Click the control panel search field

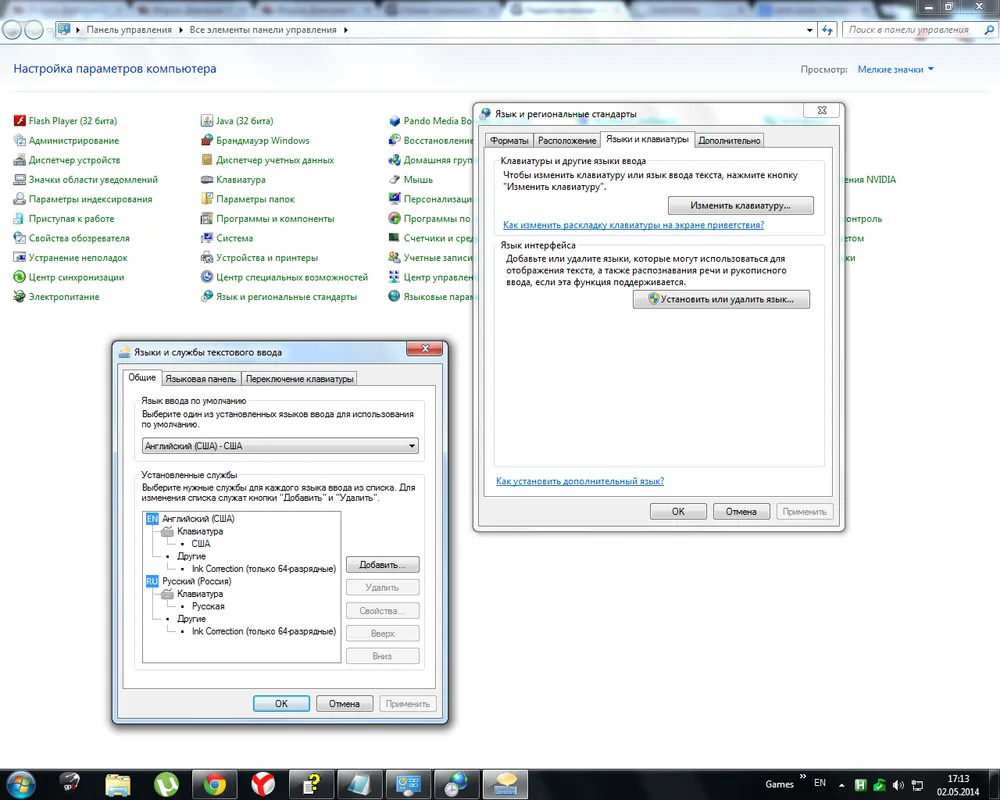click(x=908, y=30)
